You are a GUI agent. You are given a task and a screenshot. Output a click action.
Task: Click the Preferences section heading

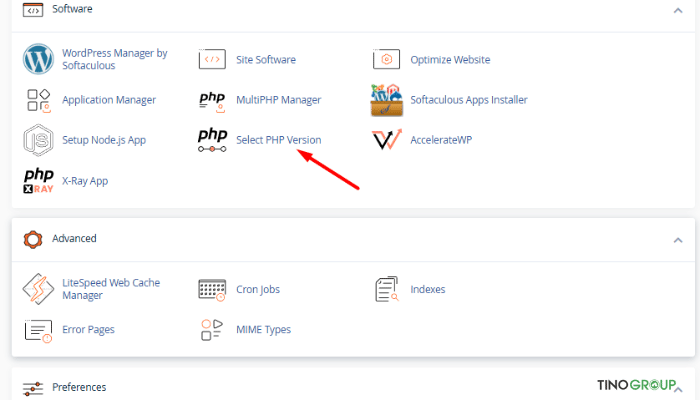79,387
